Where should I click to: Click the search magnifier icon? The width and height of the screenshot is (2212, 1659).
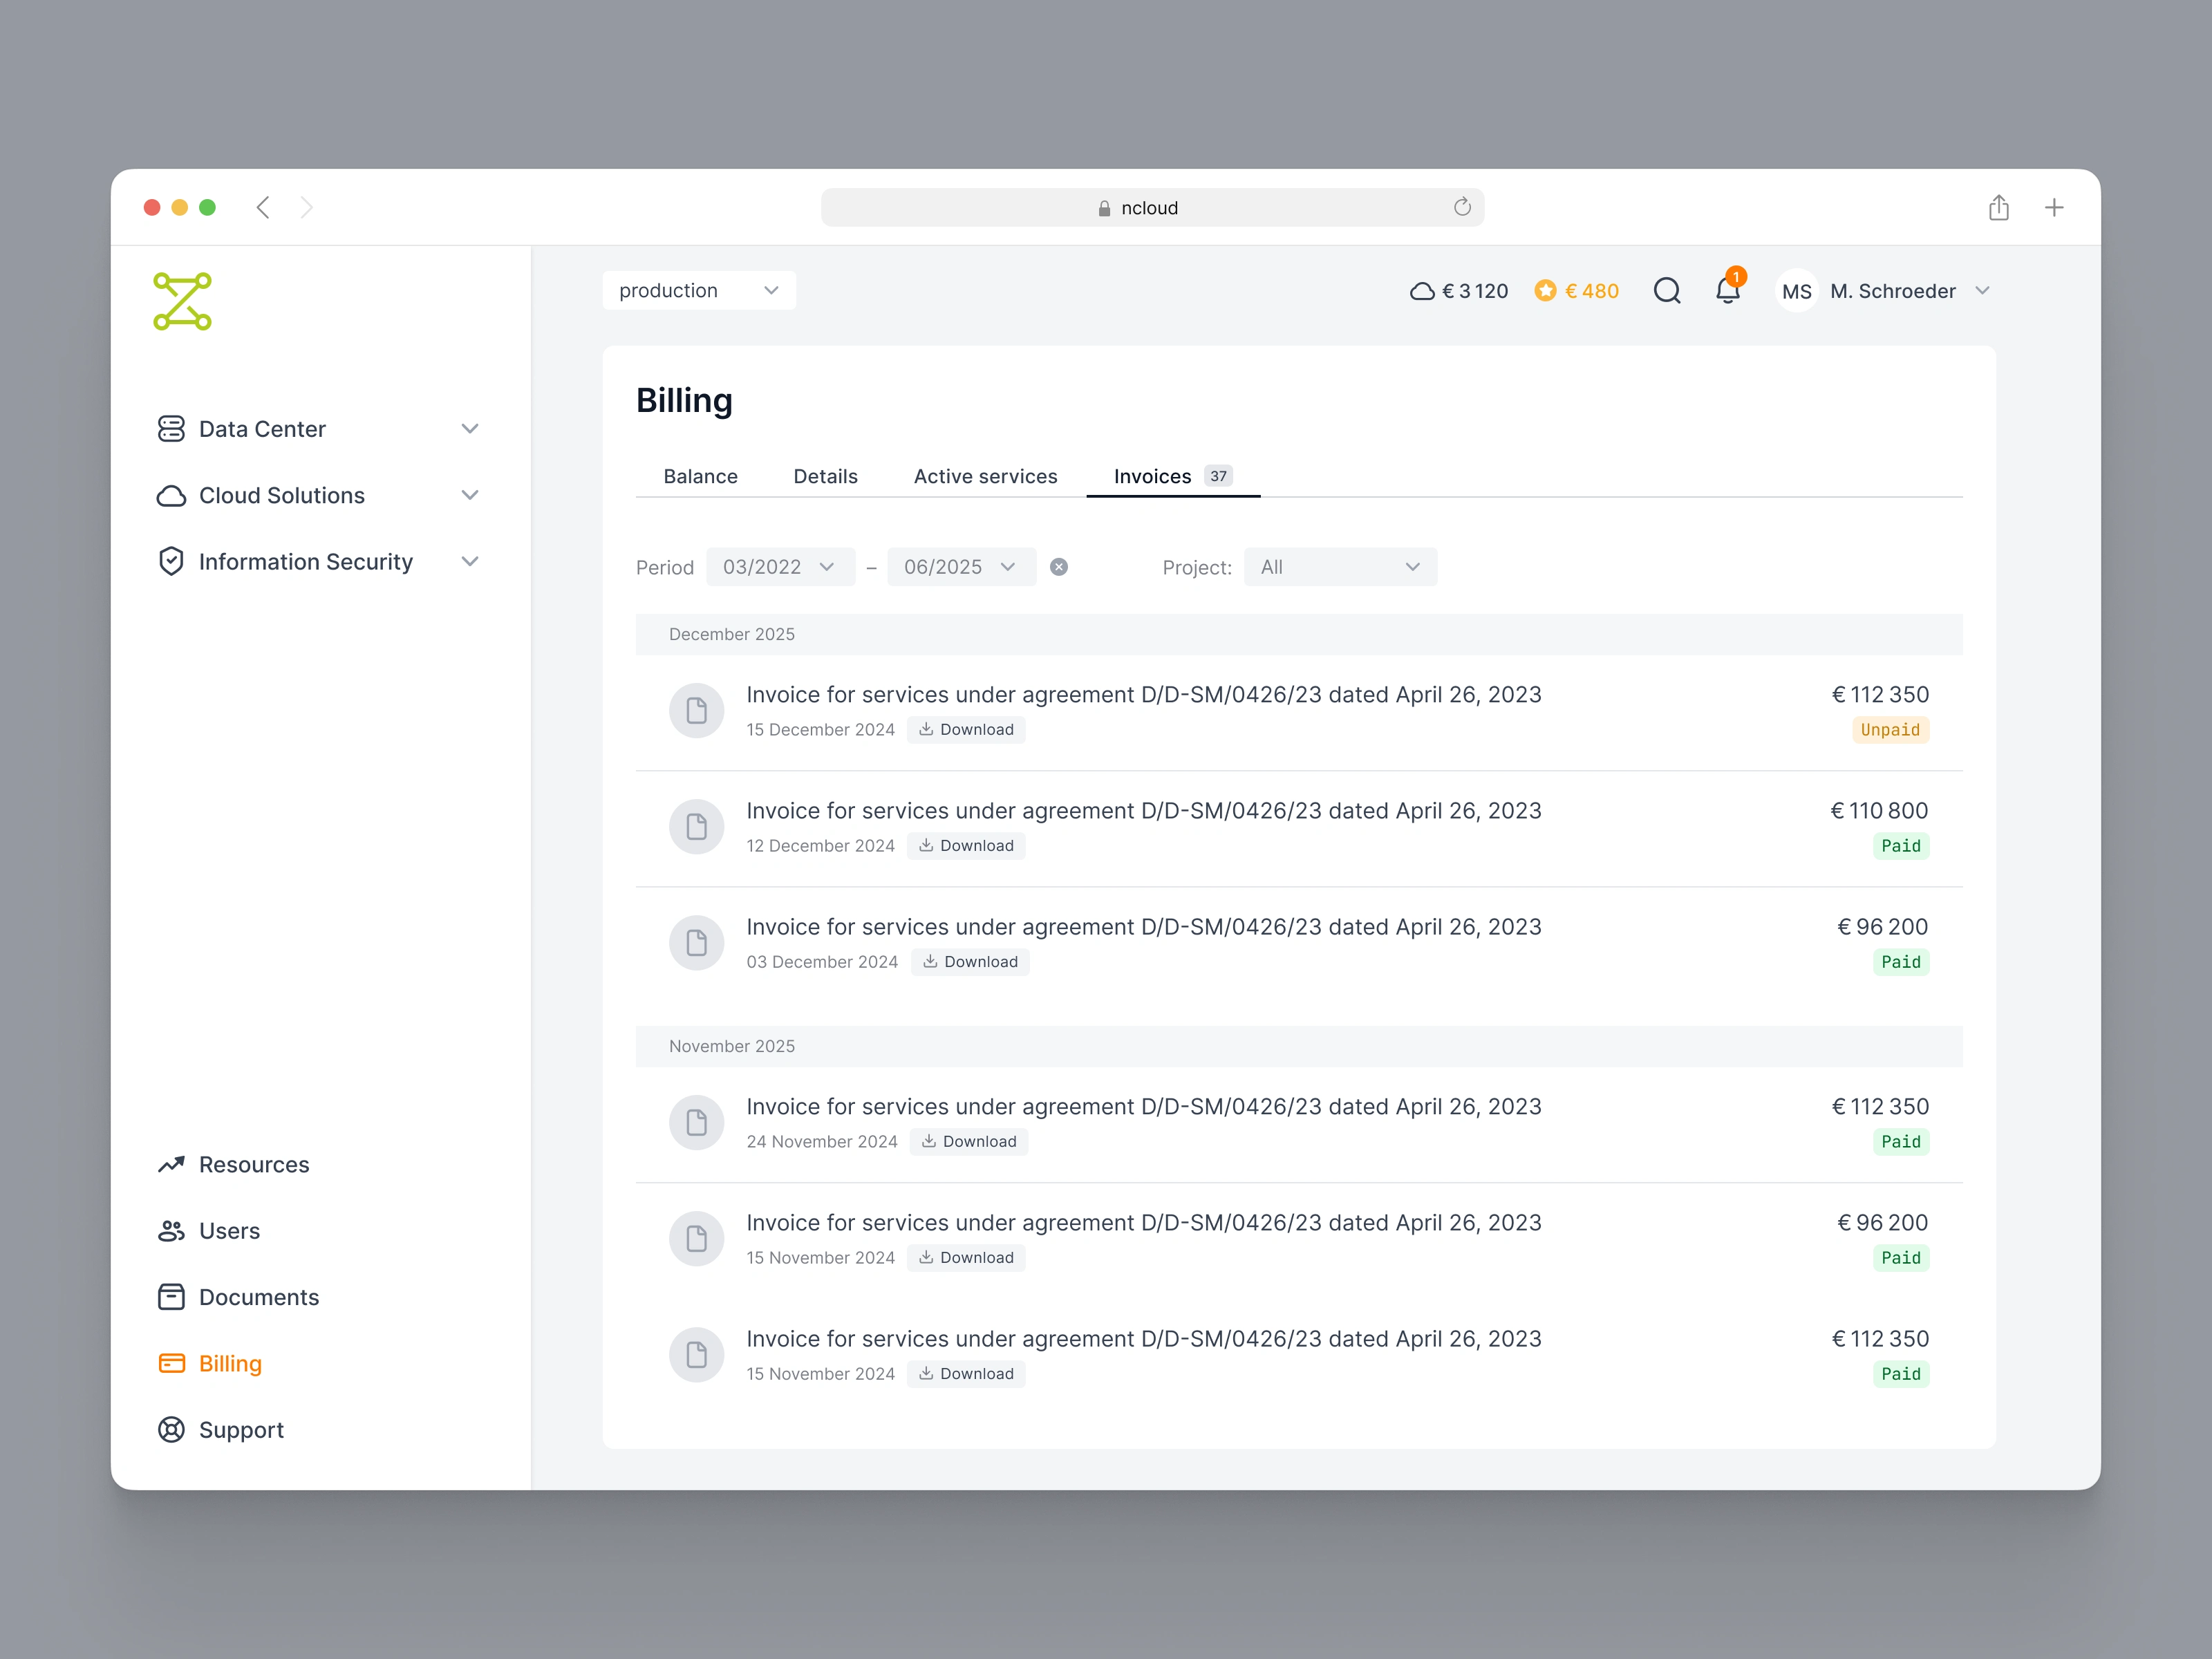(x=1666, y=291)
